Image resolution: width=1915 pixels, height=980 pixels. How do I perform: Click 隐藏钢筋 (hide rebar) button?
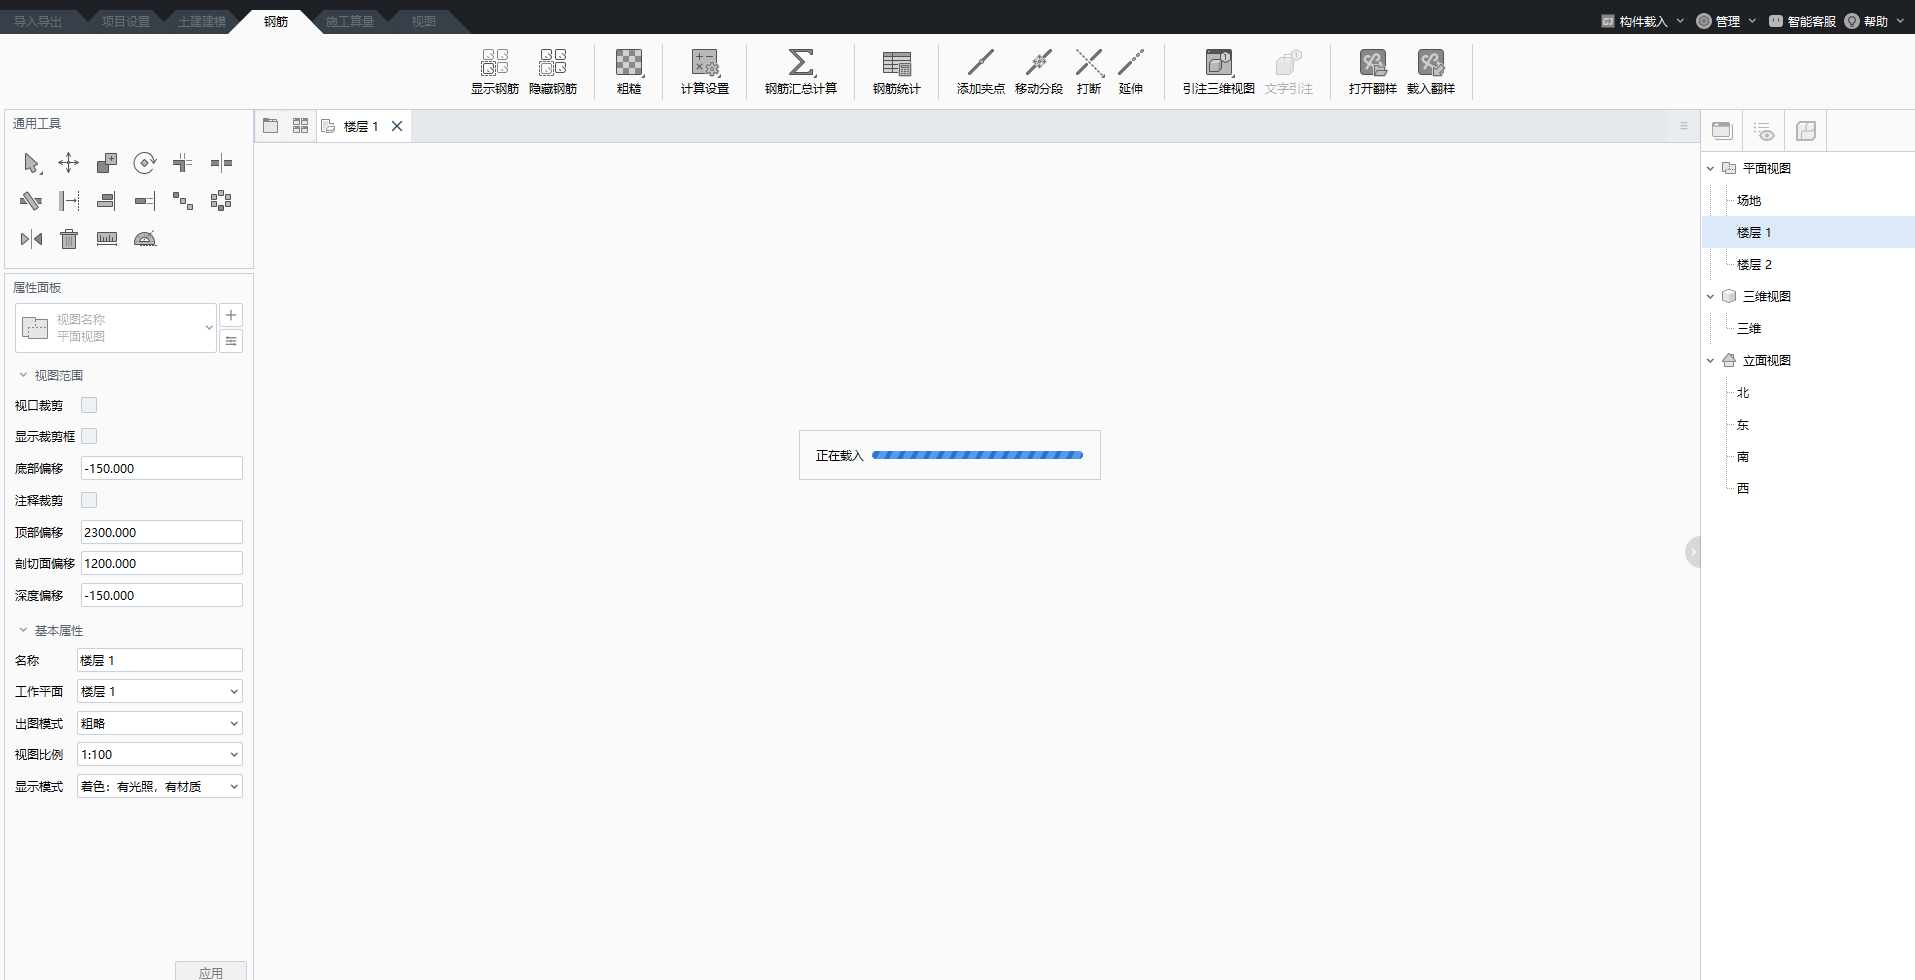553,72
